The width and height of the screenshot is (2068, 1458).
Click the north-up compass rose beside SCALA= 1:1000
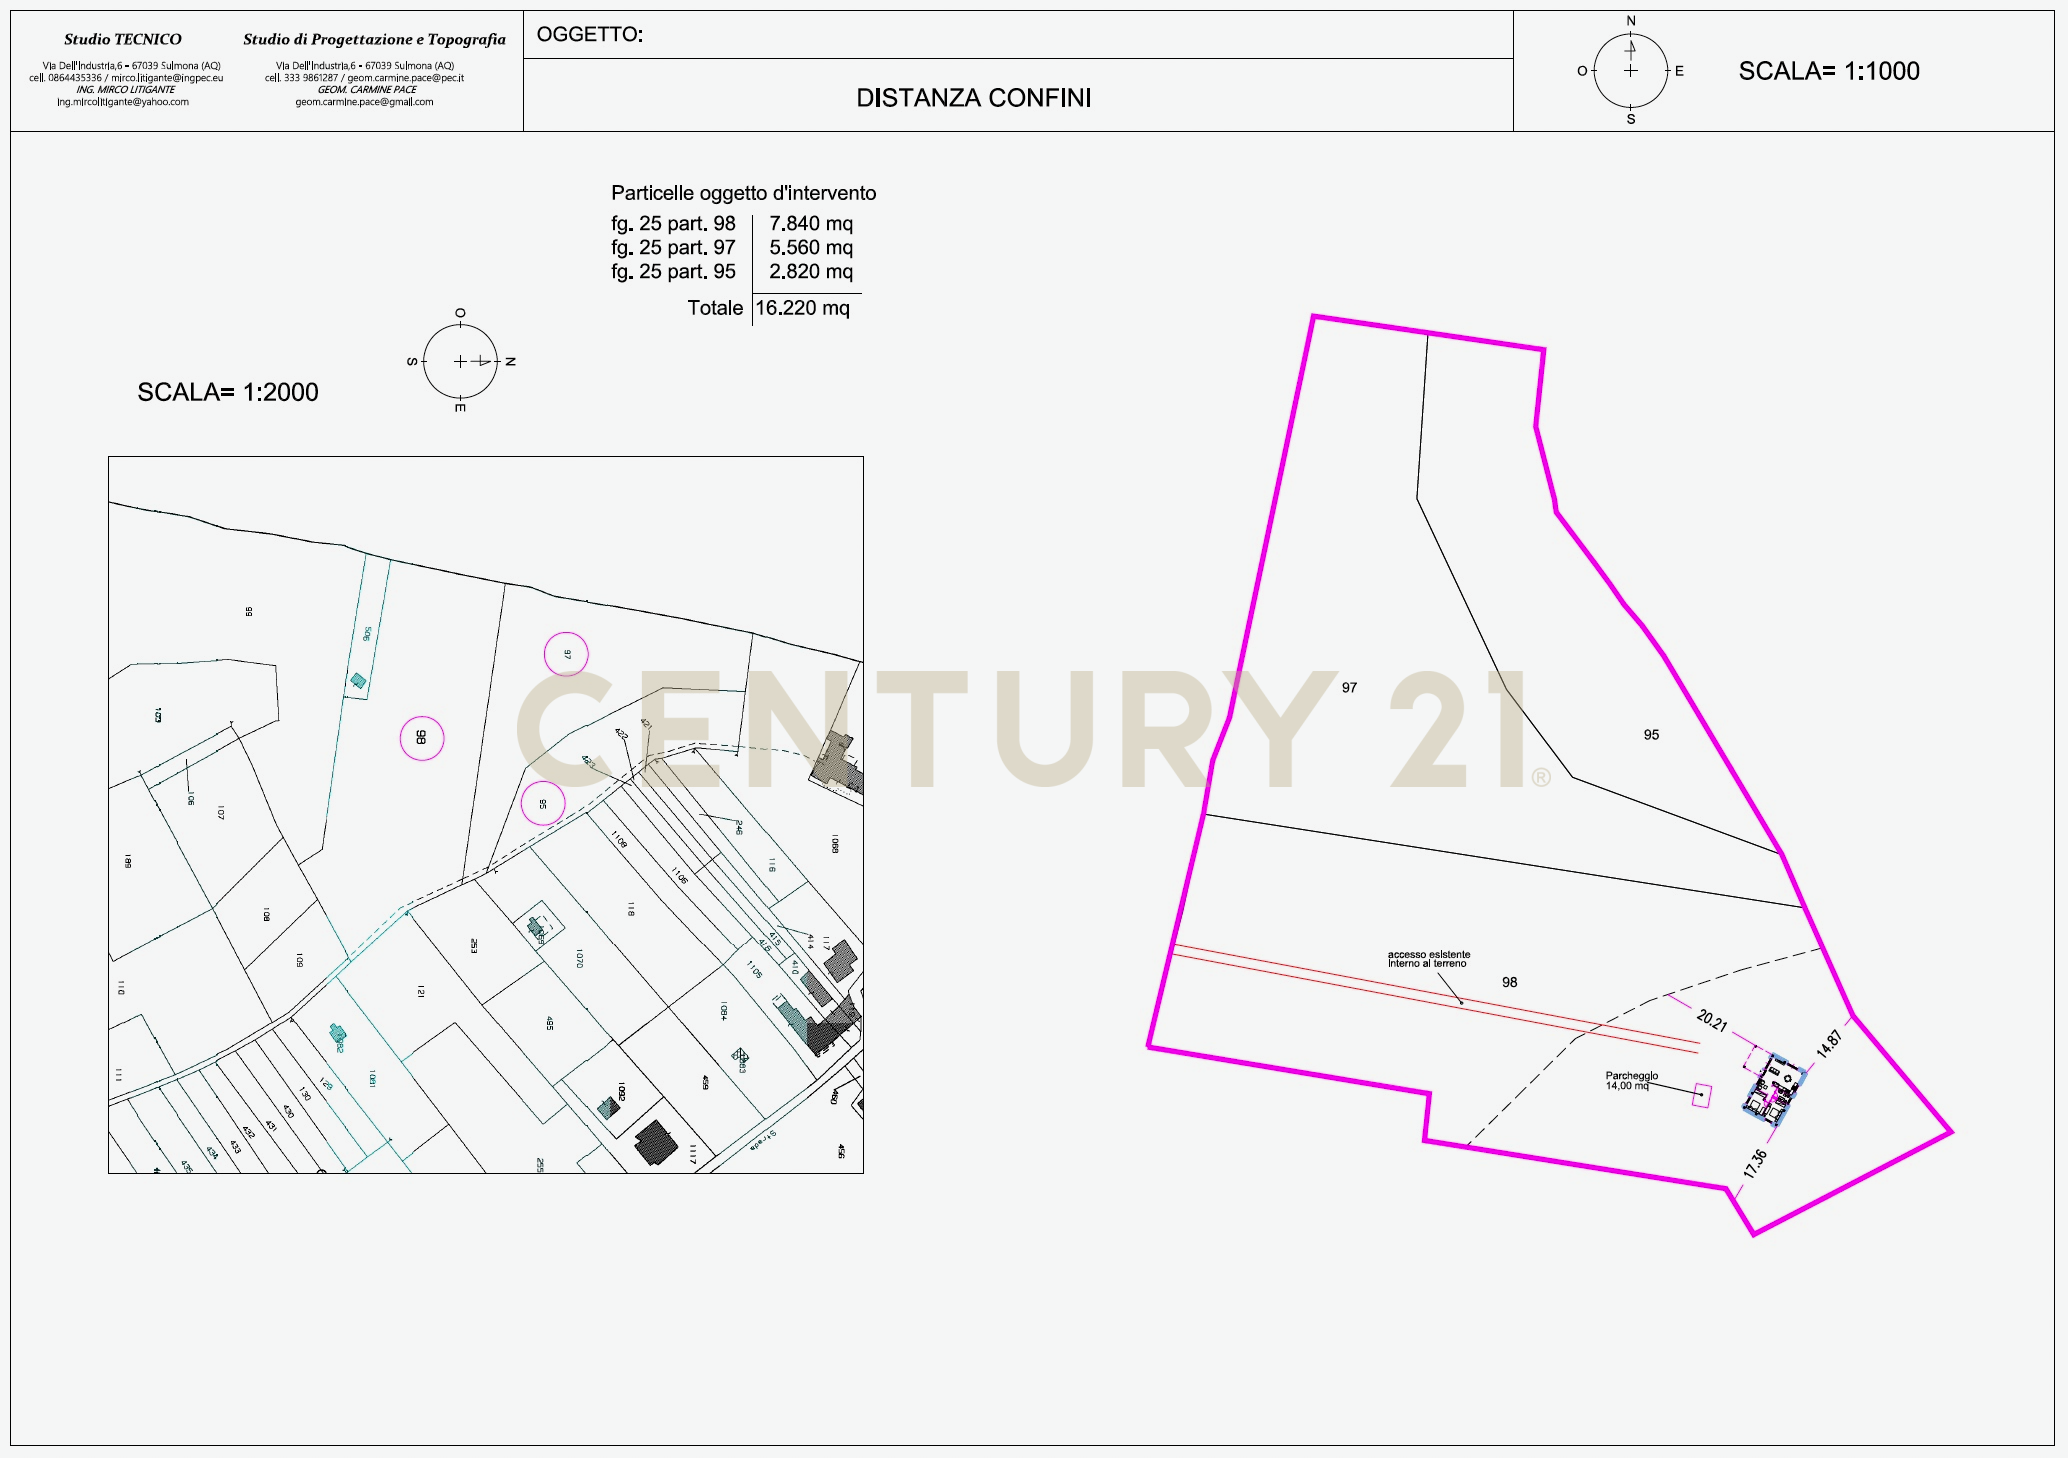[x=1631, y=70]
